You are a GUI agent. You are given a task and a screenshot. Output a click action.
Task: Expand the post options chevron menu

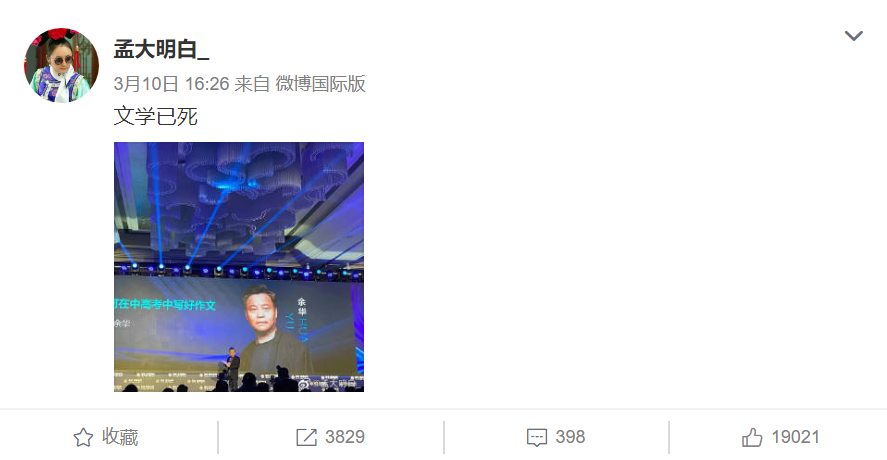pos(853,36)
